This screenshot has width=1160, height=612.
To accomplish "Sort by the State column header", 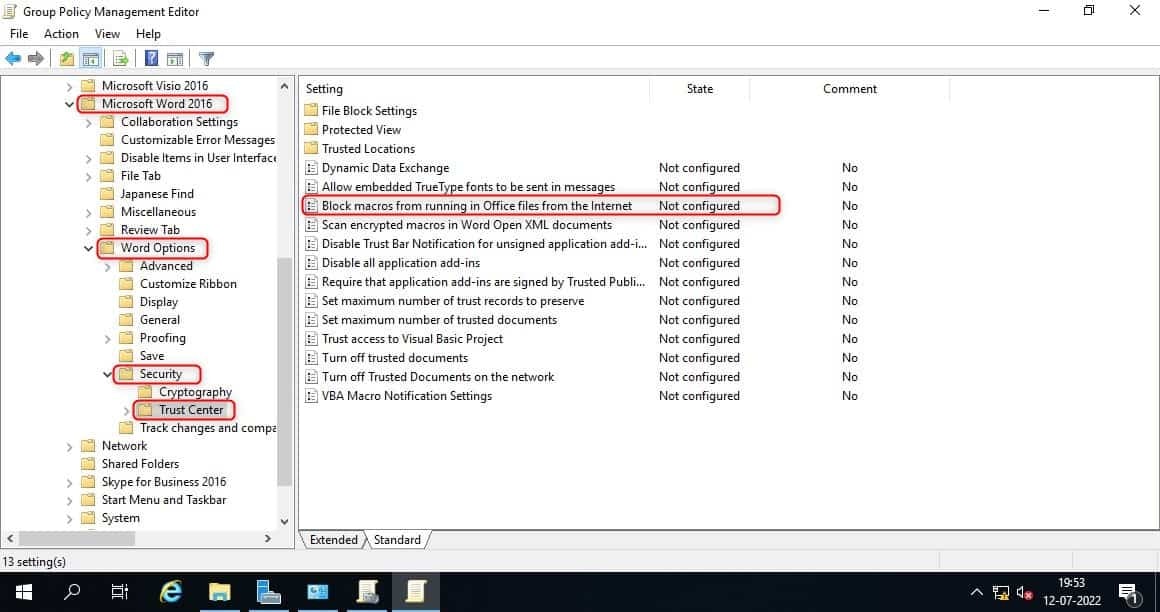I will pyautogui.click(x=700, y=89).
